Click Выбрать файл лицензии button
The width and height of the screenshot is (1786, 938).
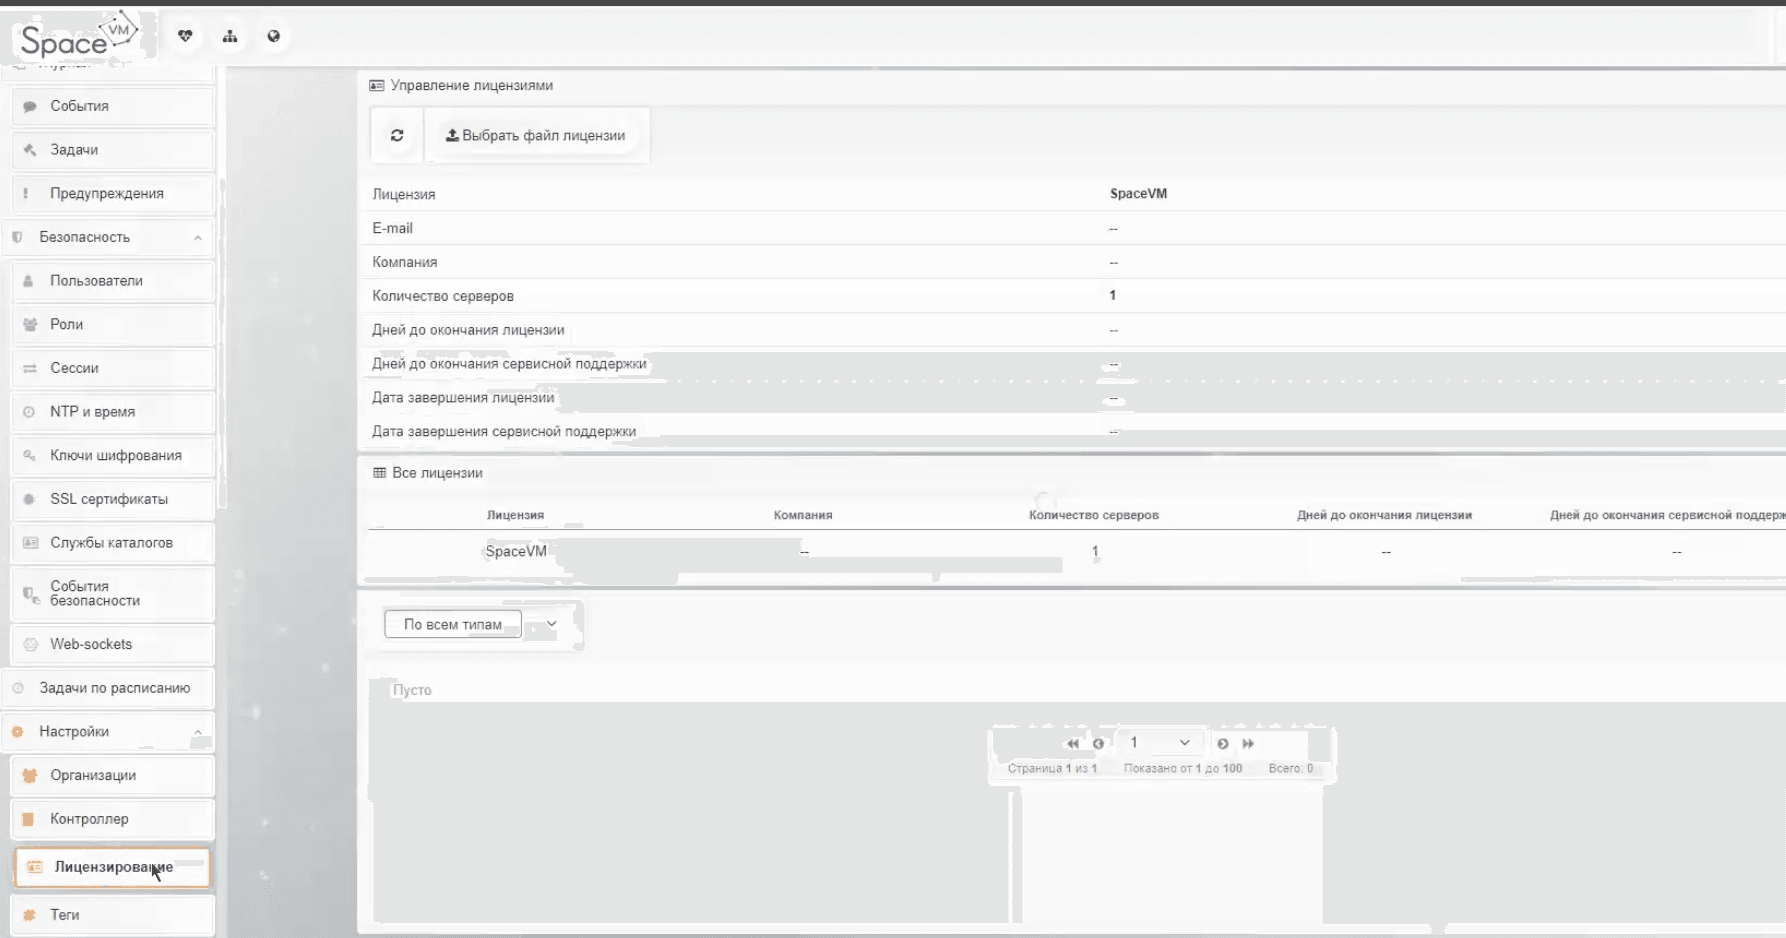tap(536, 135)
